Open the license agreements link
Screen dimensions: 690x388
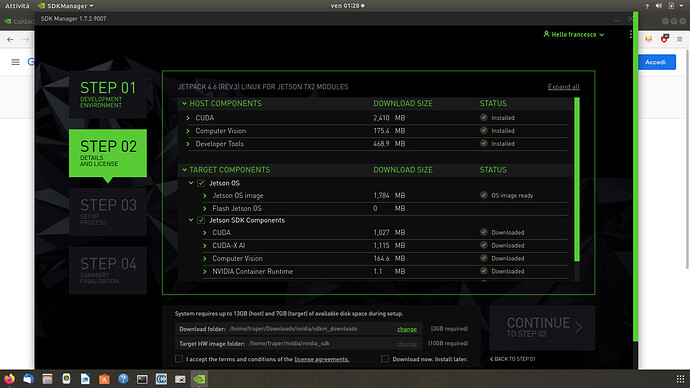(x=322, y=359)
